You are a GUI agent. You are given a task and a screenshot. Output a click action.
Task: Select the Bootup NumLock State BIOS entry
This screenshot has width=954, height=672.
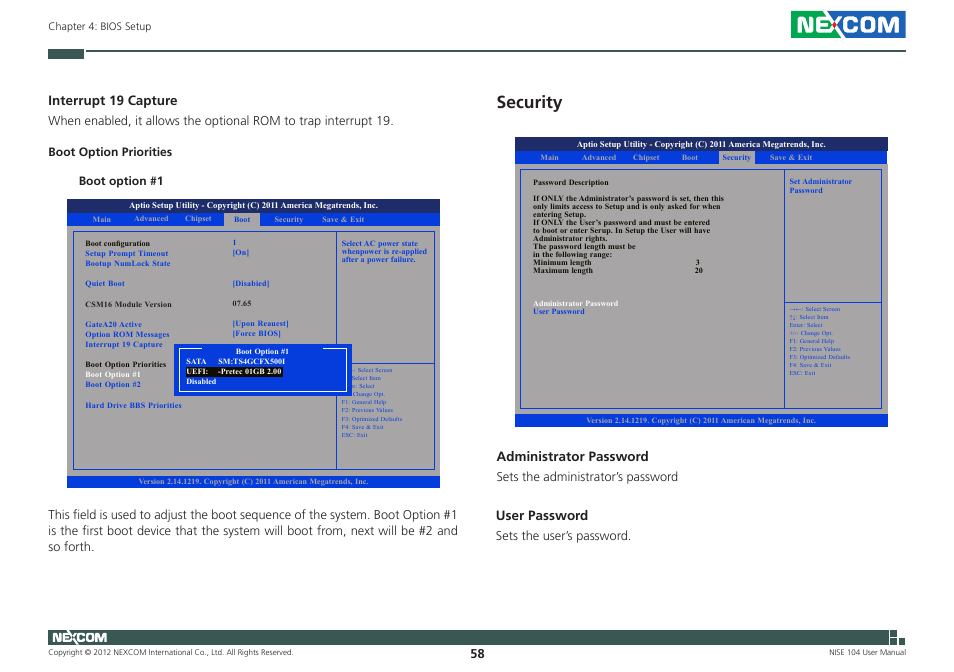pyautogui.click(x=128, y=263)
